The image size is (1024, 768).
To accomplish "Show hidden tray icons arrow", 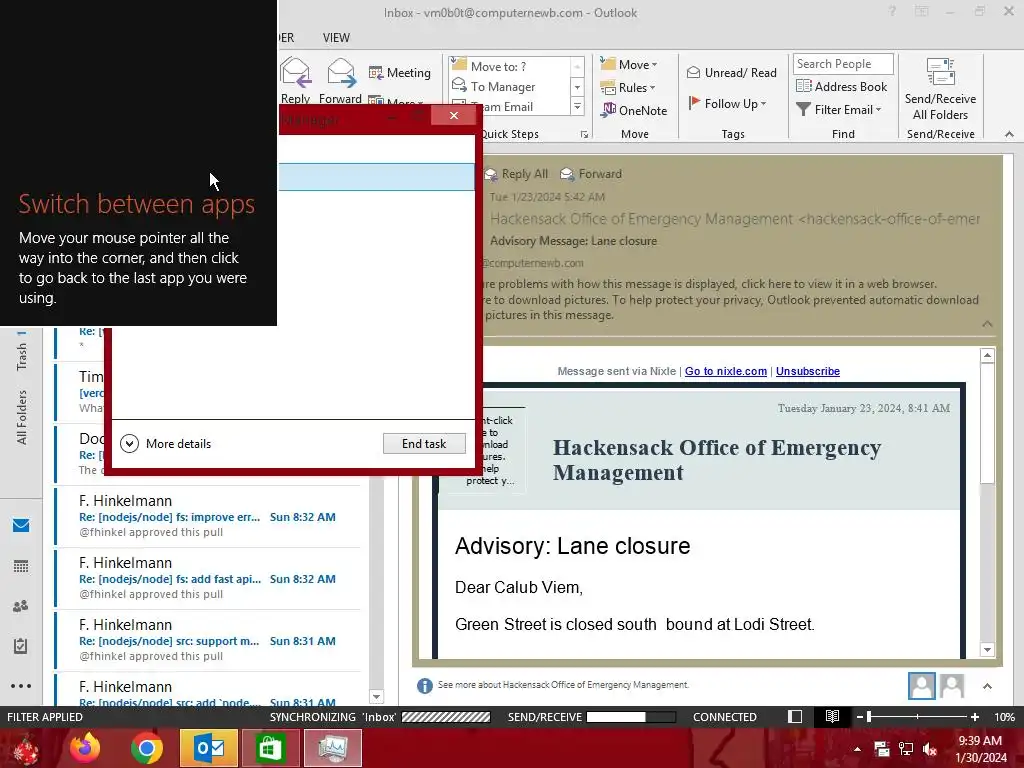I will pyautogui.click(x=857, y=749).
